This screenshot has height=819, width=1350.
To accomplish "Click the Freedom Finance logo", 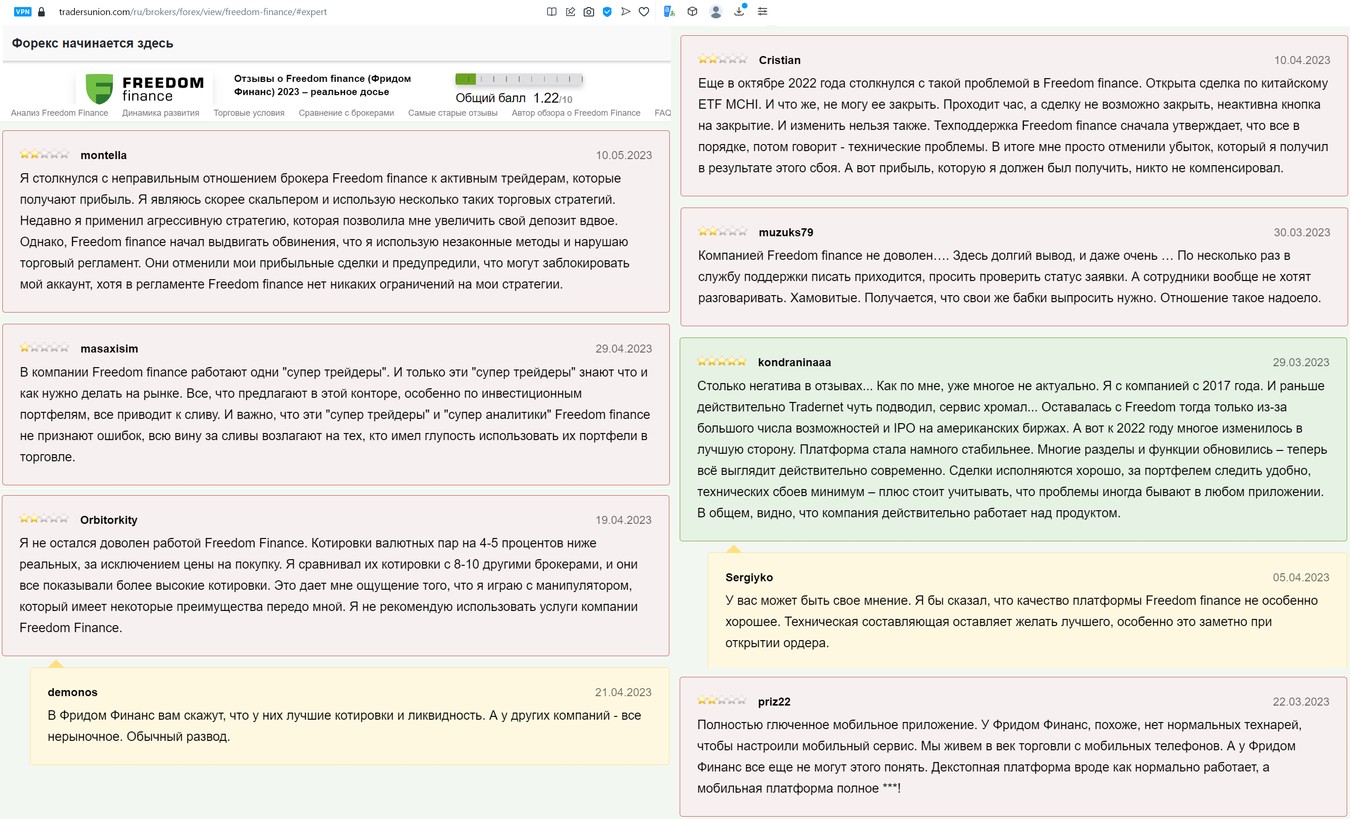I will click(144, 88).
